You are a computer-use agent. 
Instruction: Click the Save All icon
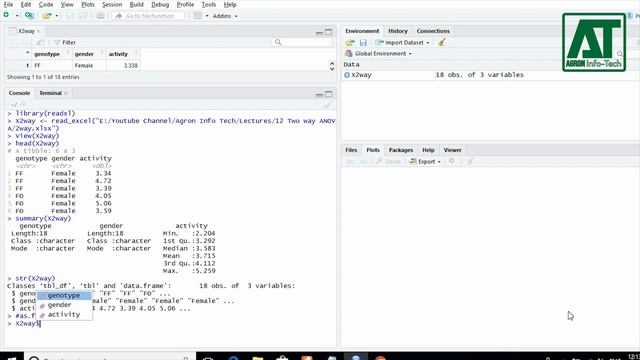83,16
